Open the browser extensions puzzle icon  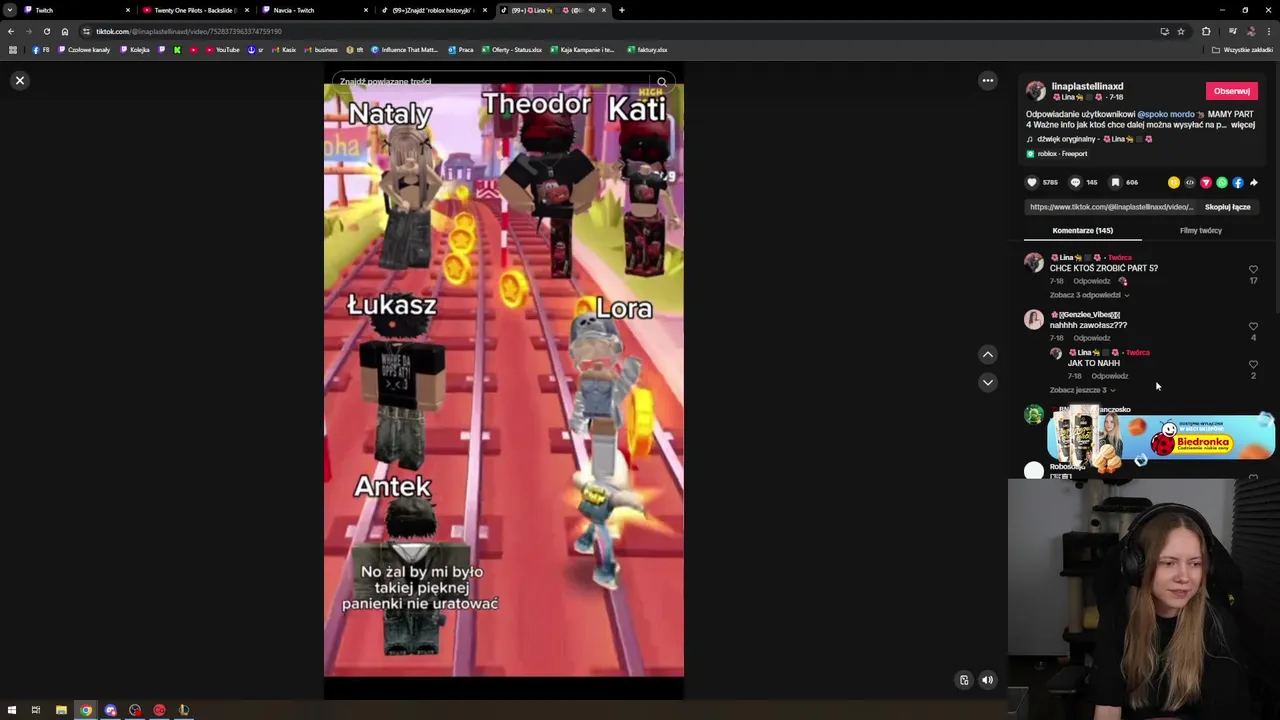click(1206, 31)
